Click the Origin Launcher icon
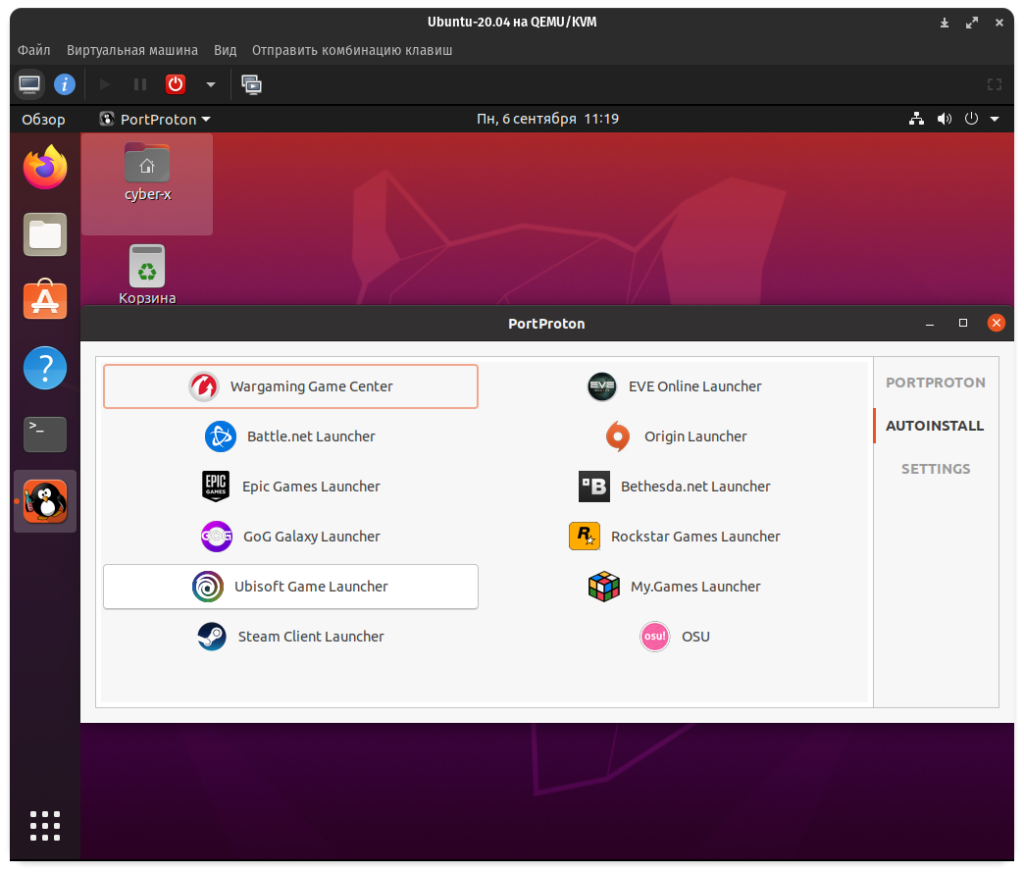 [x=618, y=437]
